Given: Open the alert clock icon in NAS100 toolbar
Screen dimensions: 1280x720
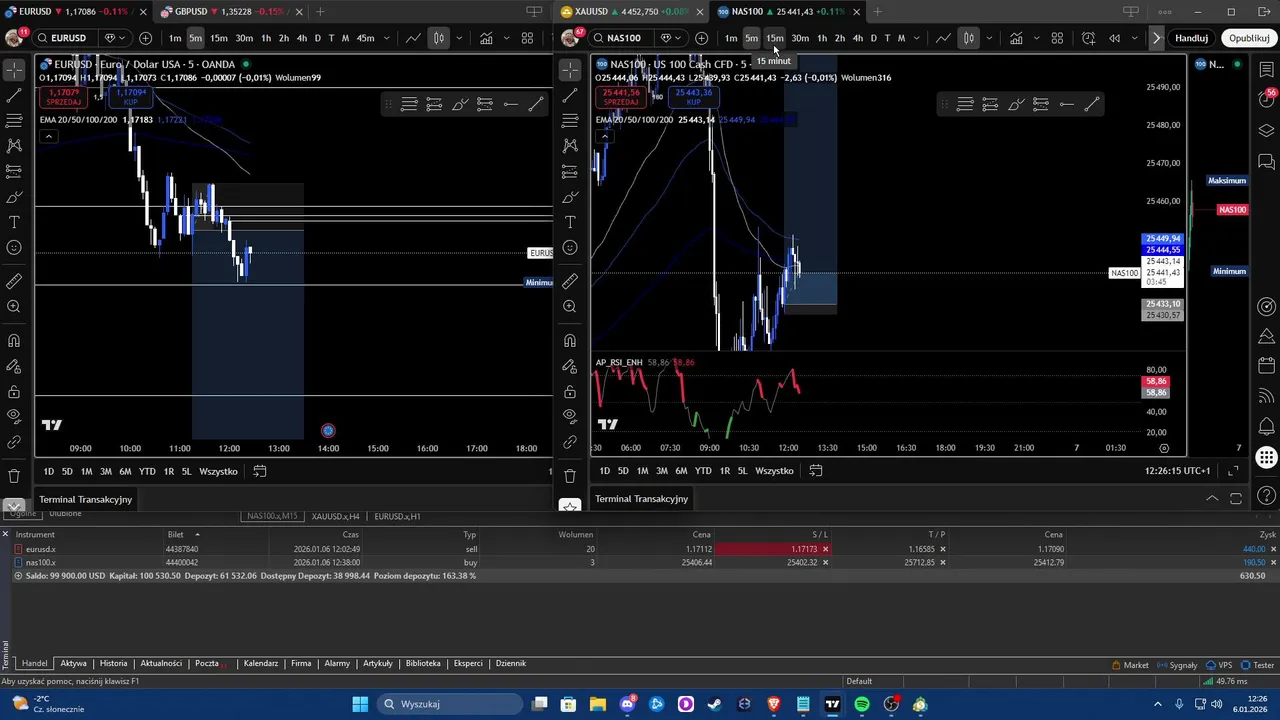Looking at the screenshot, I should point(1088,38).
